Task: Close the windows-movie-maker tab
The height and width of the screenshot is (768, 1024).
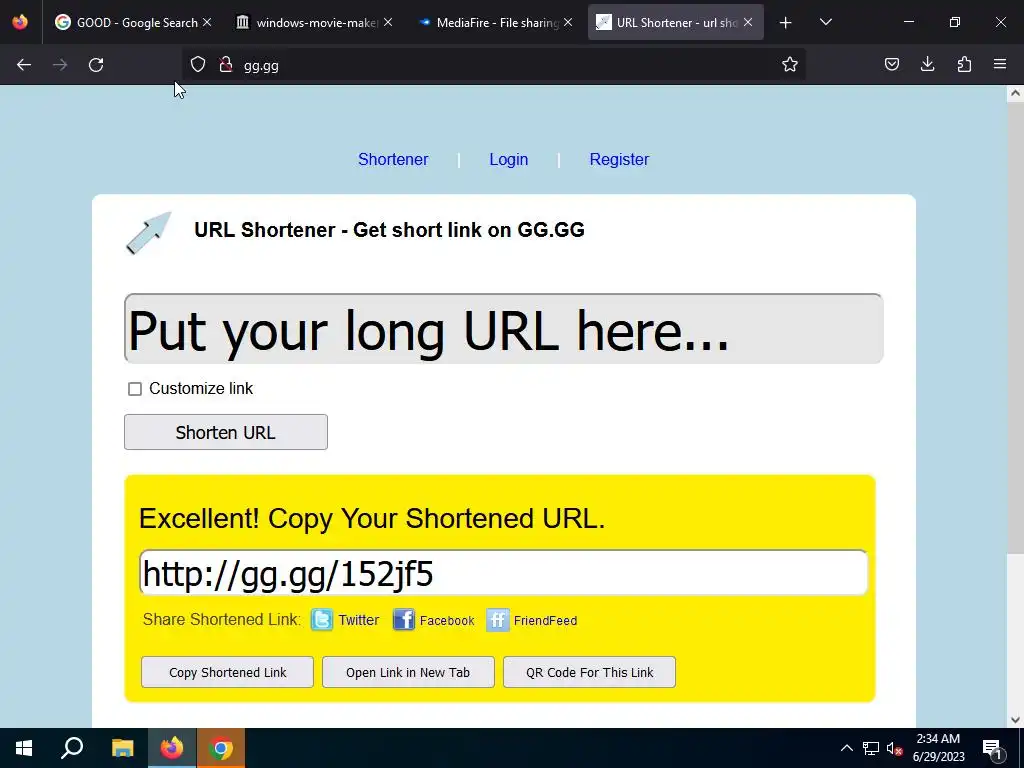Action: coord(388,22)
